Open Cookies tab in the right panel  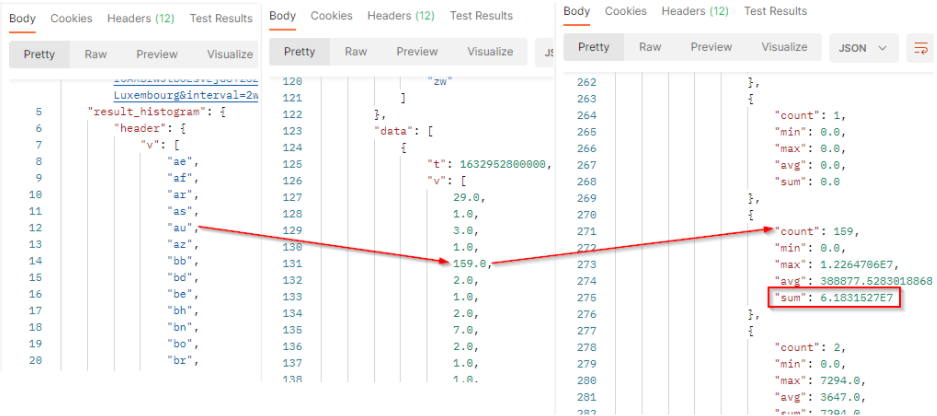coord(626,11)
